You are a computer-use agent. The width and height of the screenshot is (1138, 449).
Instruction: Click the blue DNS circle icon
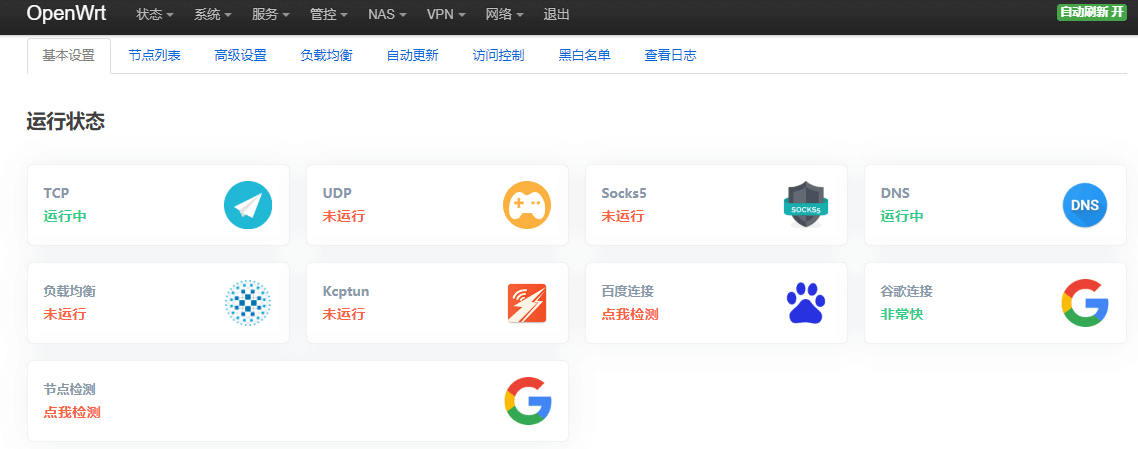pyautogui.click(x=1084, y=205)
